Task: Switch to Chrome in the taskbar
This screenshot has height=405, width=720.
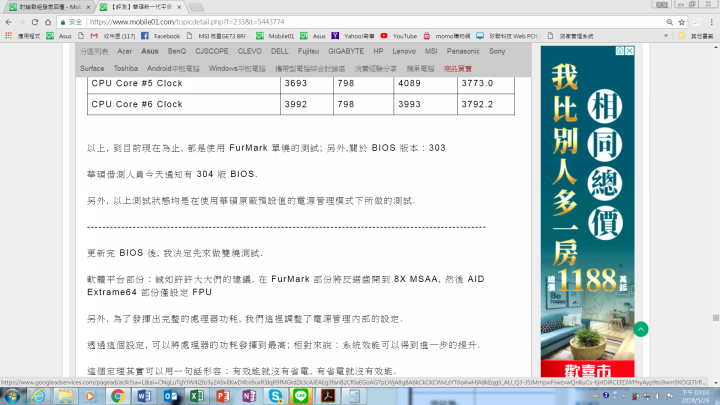Action: 118,396
